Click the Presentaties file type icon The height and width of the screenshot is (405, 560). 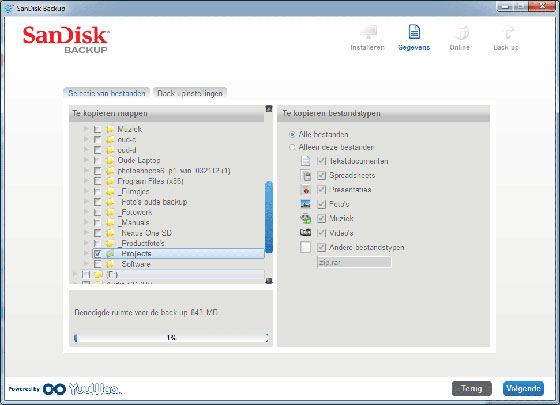[305, 190]
